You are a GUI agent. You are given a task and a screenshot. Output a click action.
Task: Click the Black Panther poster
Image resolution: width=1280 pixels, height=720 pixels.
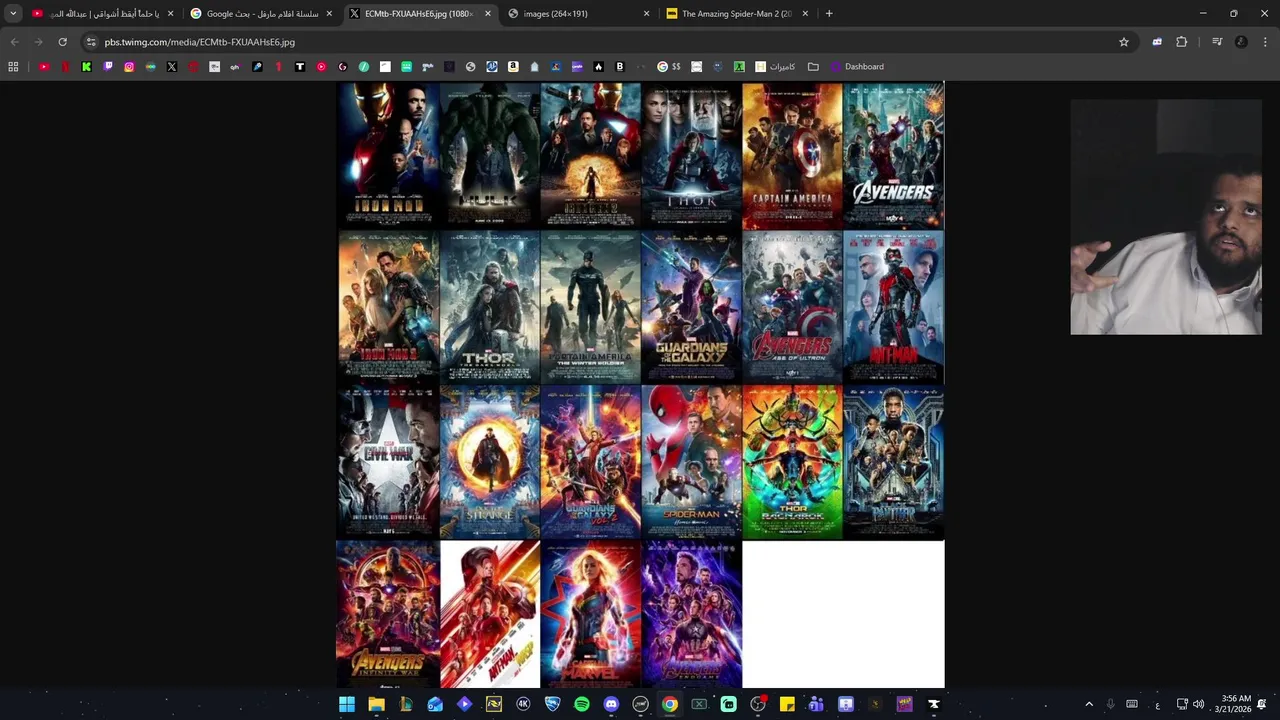point(893,462)
